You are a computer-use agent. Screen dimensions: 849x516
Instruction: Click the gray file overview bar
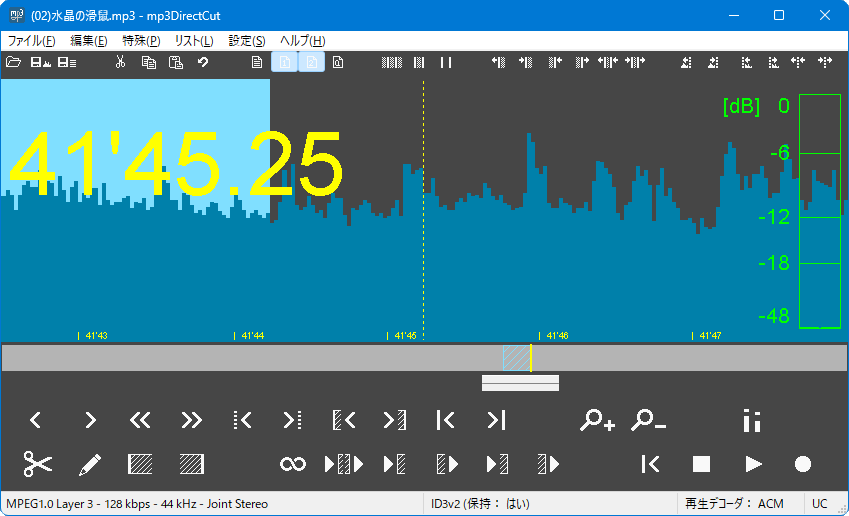pyautogui.click(x=424, y=358)
